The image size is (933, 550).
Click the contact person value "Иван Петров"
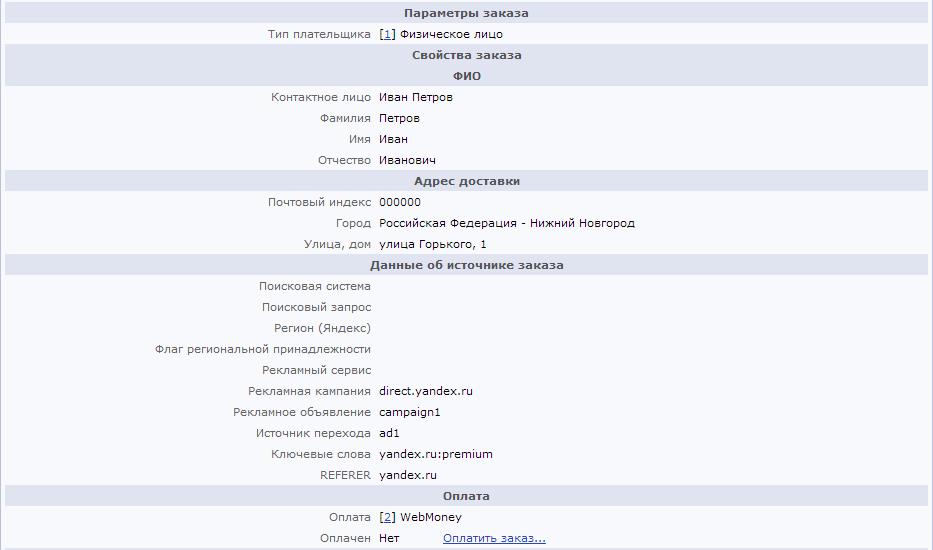pyautogui.click(x=416, y=97)
